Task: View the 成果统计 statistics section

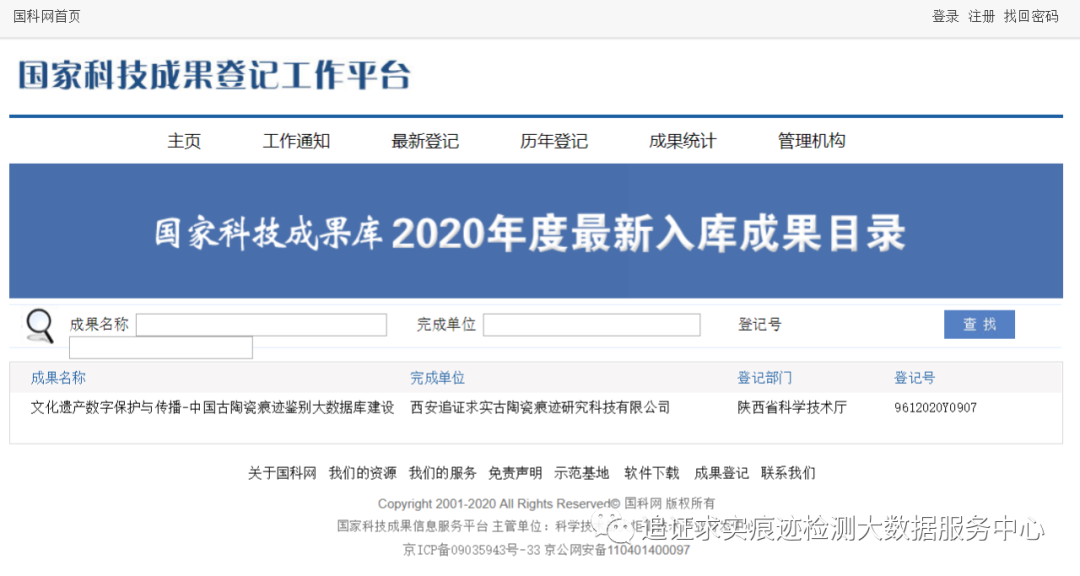Action: pyautogui.click(x=684, y=140)
